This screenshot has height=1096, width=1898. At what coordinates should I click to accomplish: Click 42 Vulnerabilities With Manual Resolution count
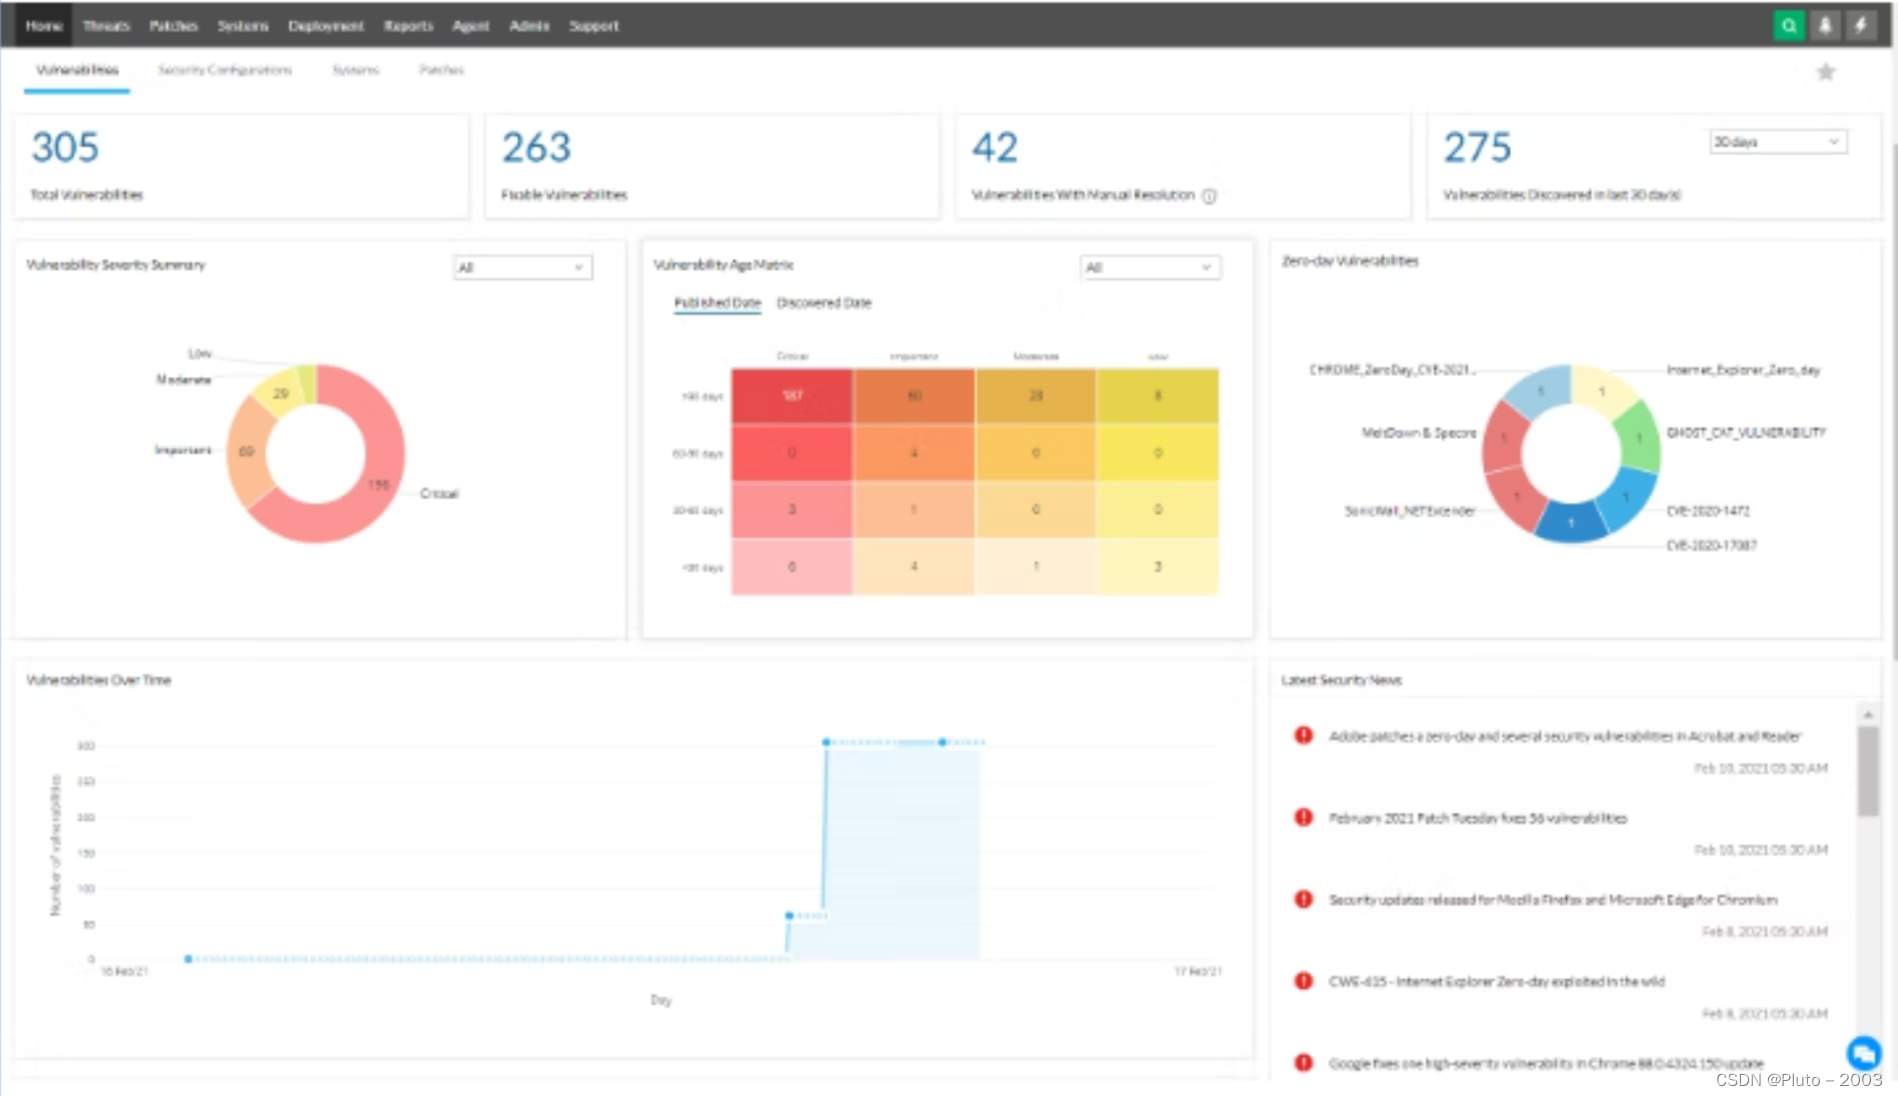click(x=995, y=148)
